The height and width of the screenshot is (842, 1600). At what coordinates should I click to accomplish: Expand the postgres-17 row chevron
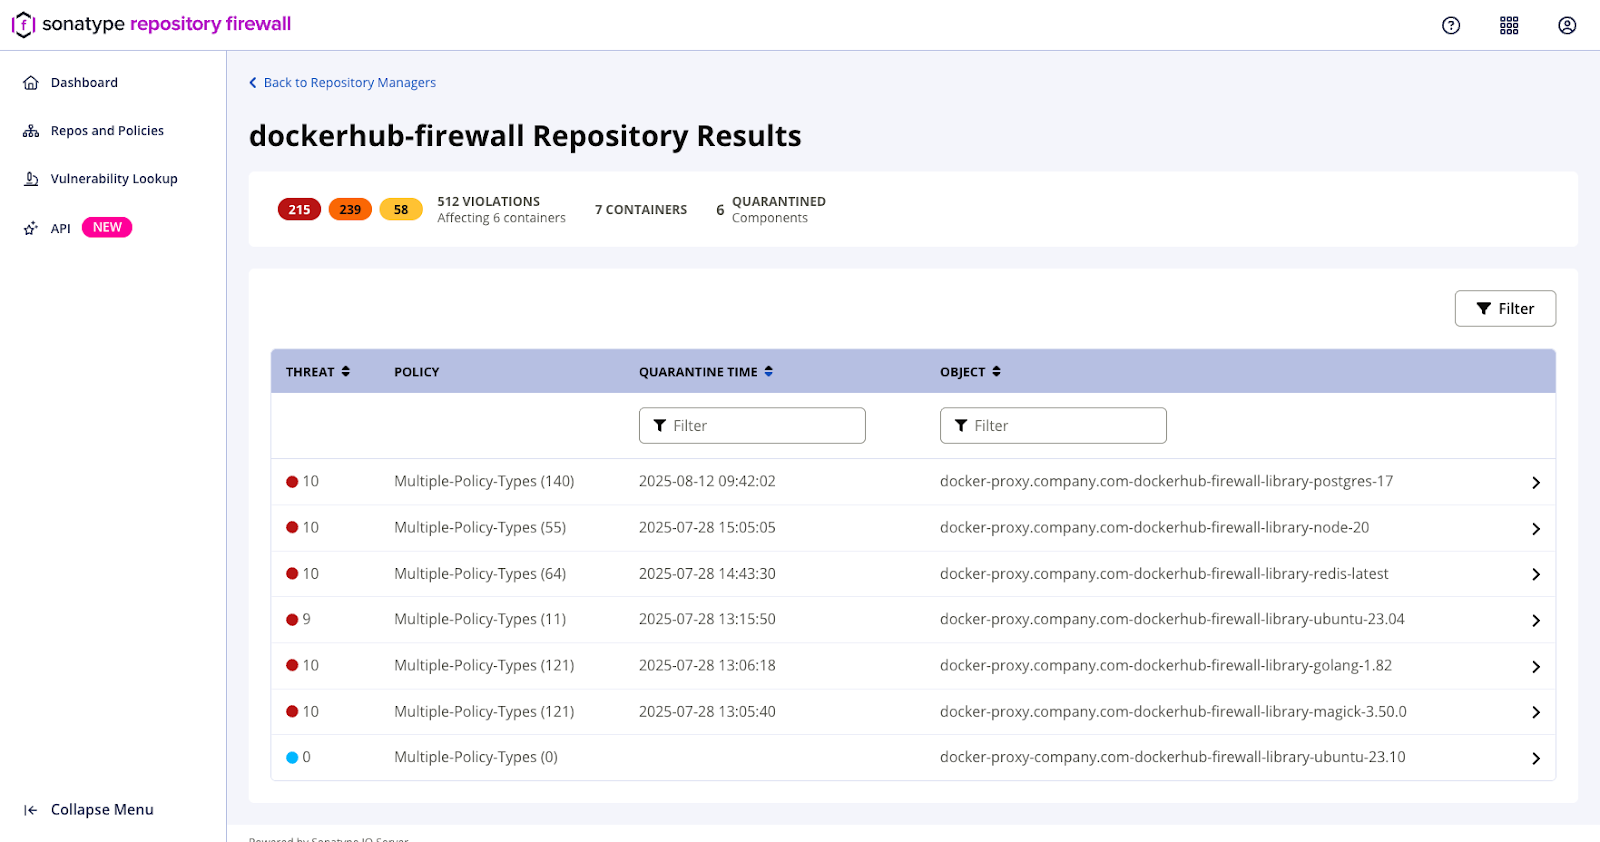coord(1535,483)
